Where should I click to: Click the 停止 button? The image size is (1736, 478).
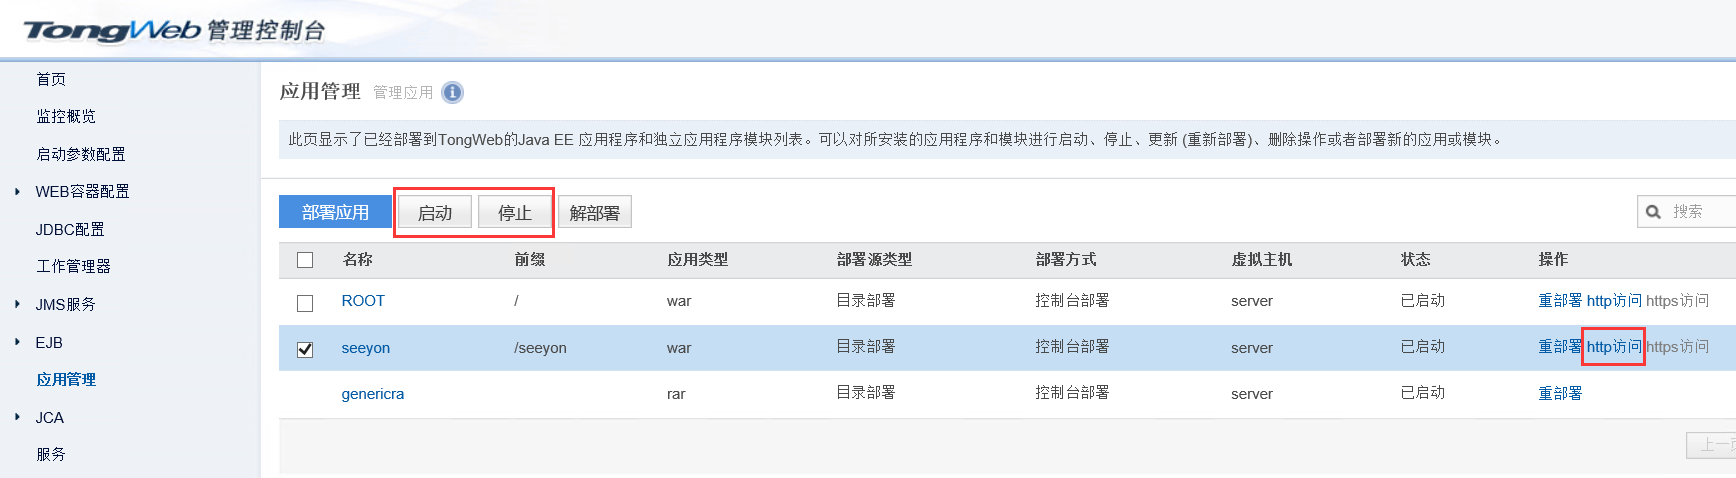click(515, 212)
